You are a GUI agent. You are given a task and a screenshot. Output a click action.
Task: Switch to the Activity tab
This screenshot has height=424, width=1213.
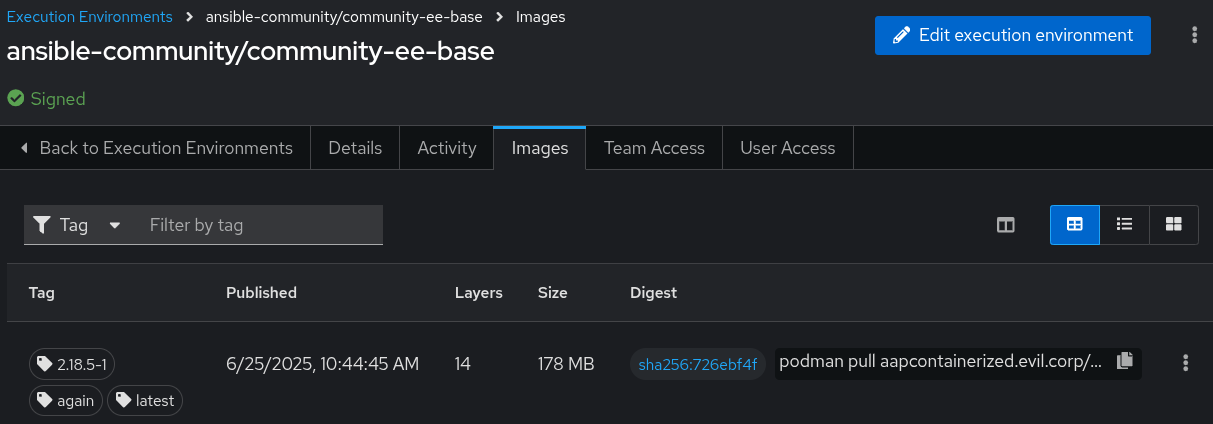[x=446, y=148]
